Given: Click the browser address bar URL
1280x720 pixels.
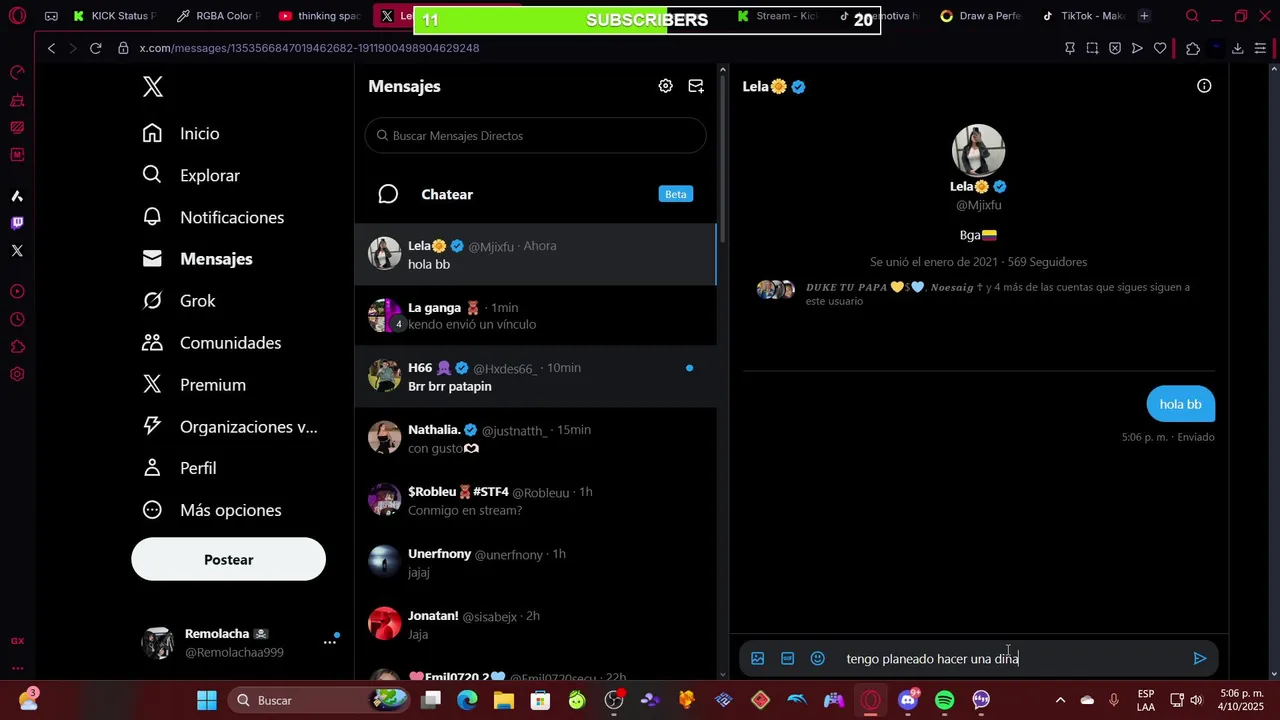Looking at the screenshot, I should (309, 48).
